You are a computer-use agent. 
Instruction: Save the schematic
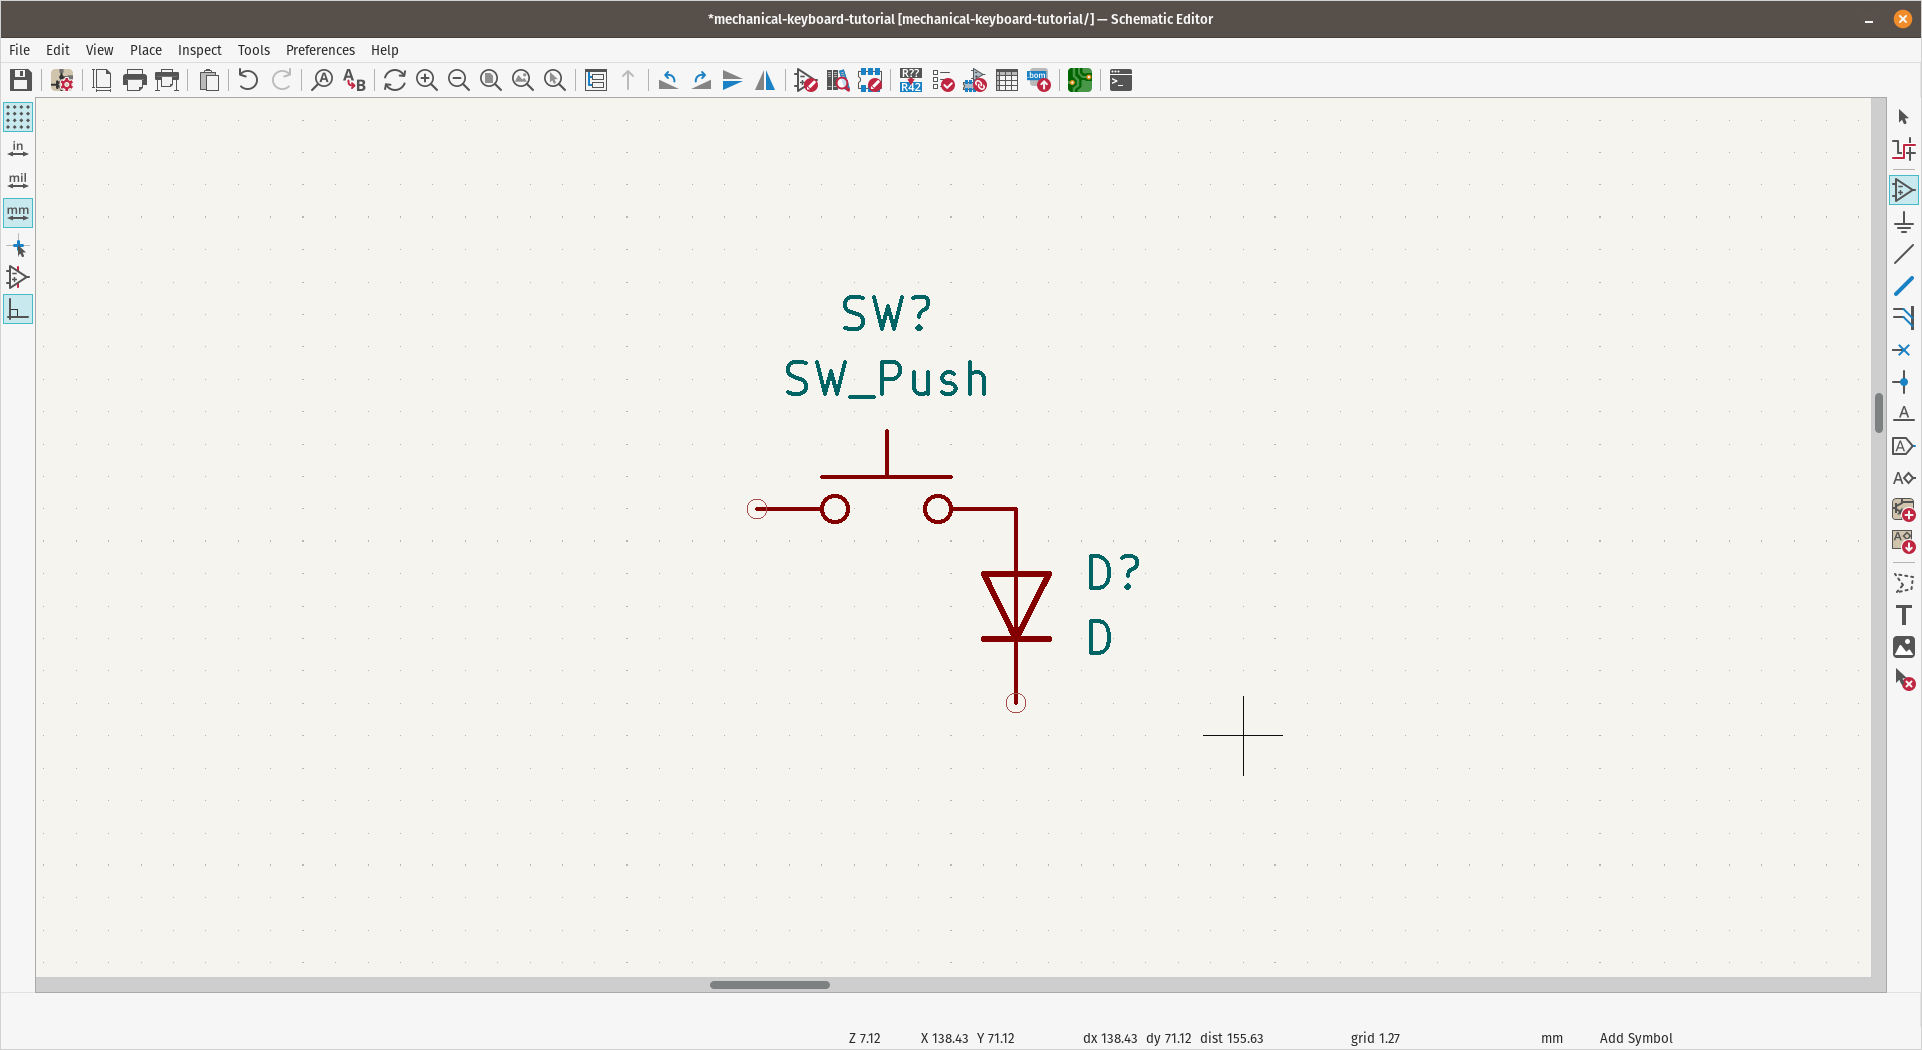20,80
